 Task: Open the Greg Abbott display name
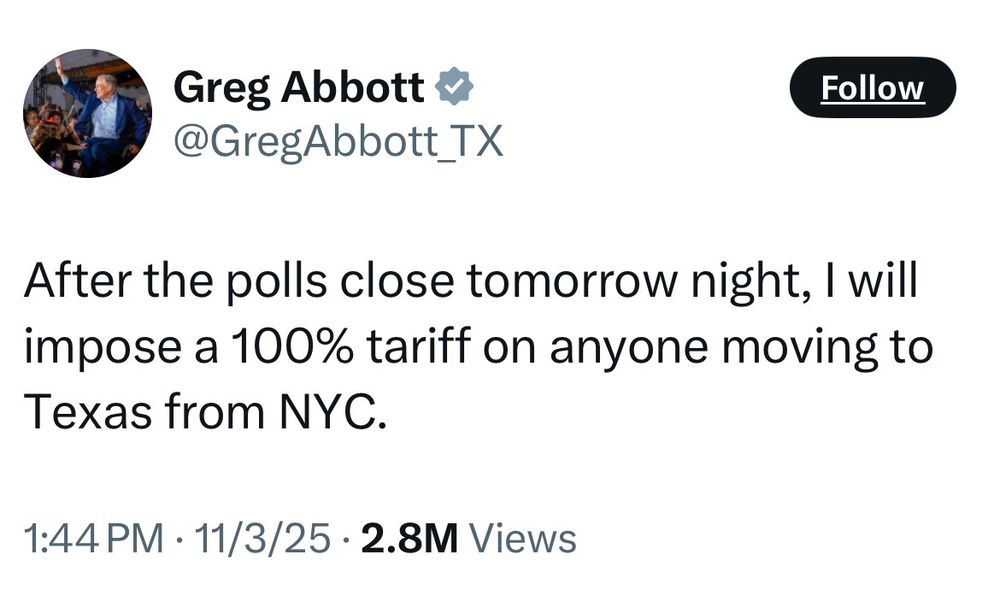tap(298, 88)
